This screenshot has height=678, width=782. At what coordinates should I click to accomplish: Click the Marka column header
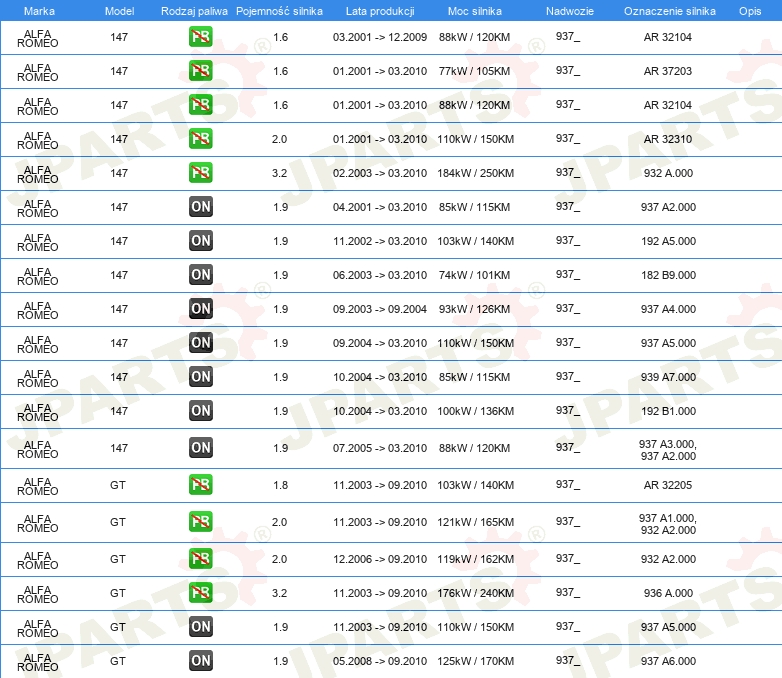tap(39, 10)
